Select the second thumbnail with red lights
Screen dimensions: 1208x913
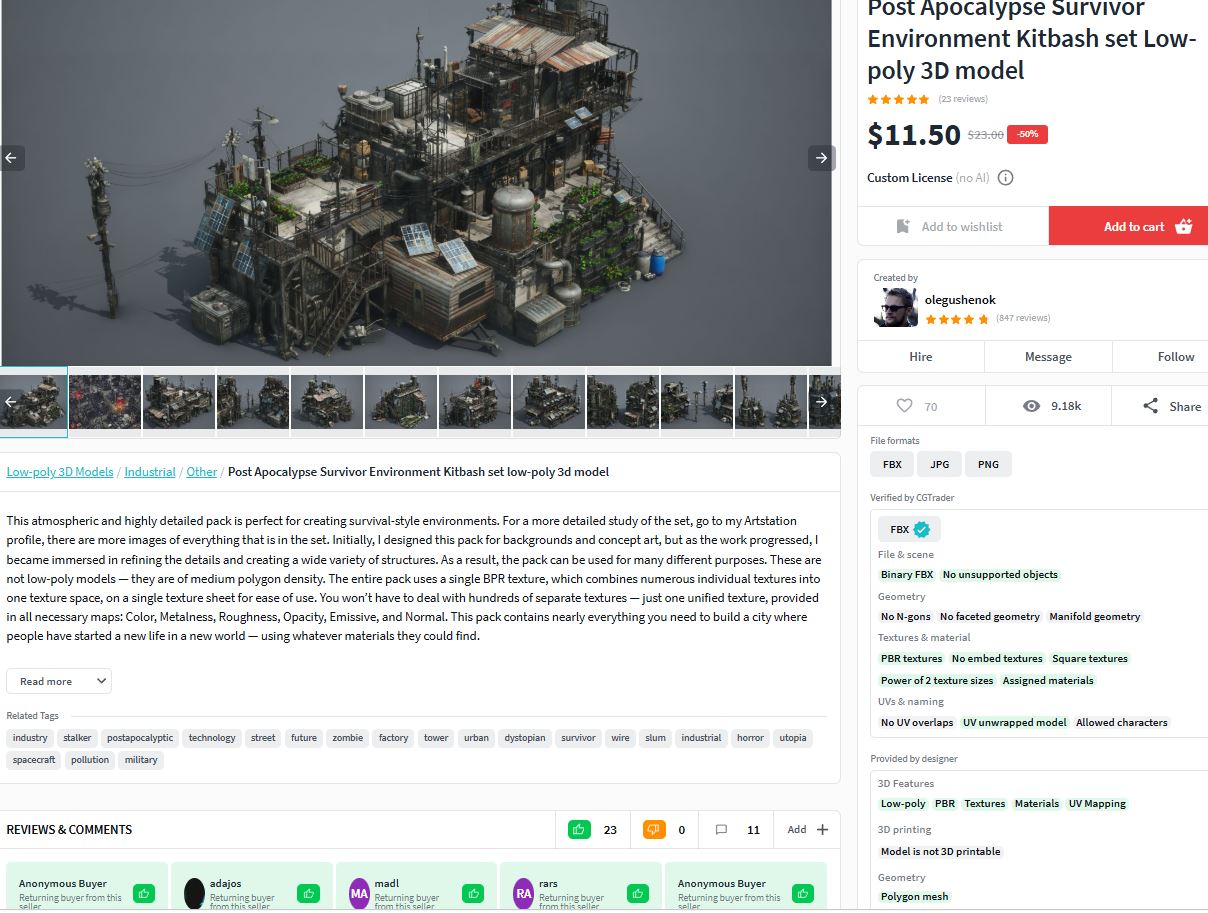coord(105,402)
